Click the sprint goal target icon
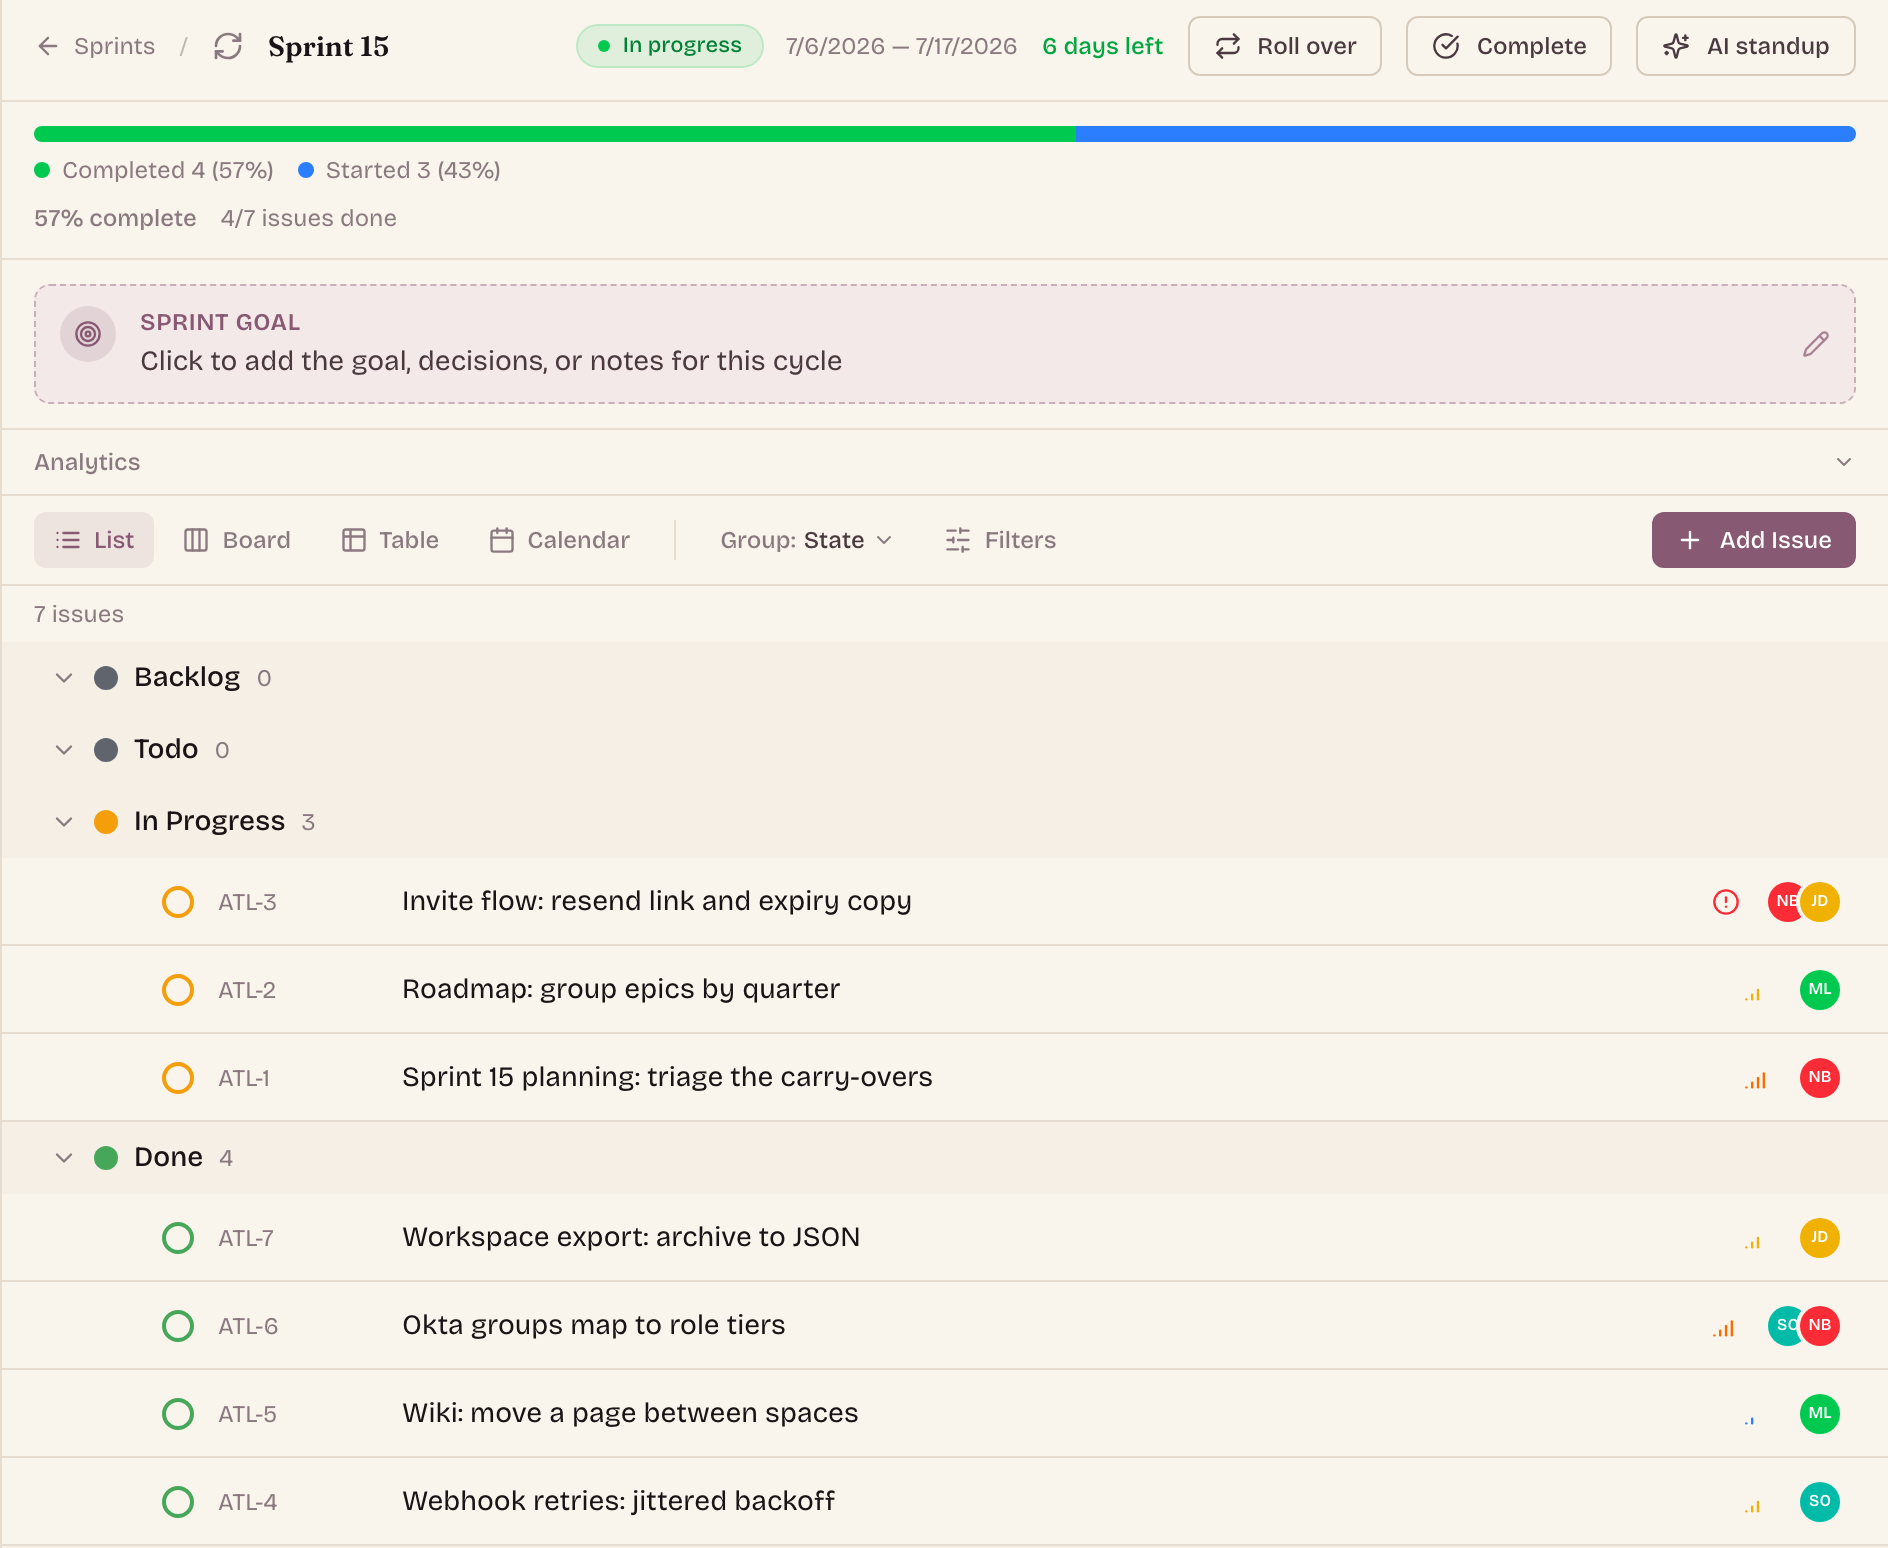1888x1548 pixels. tap(88, 334)
